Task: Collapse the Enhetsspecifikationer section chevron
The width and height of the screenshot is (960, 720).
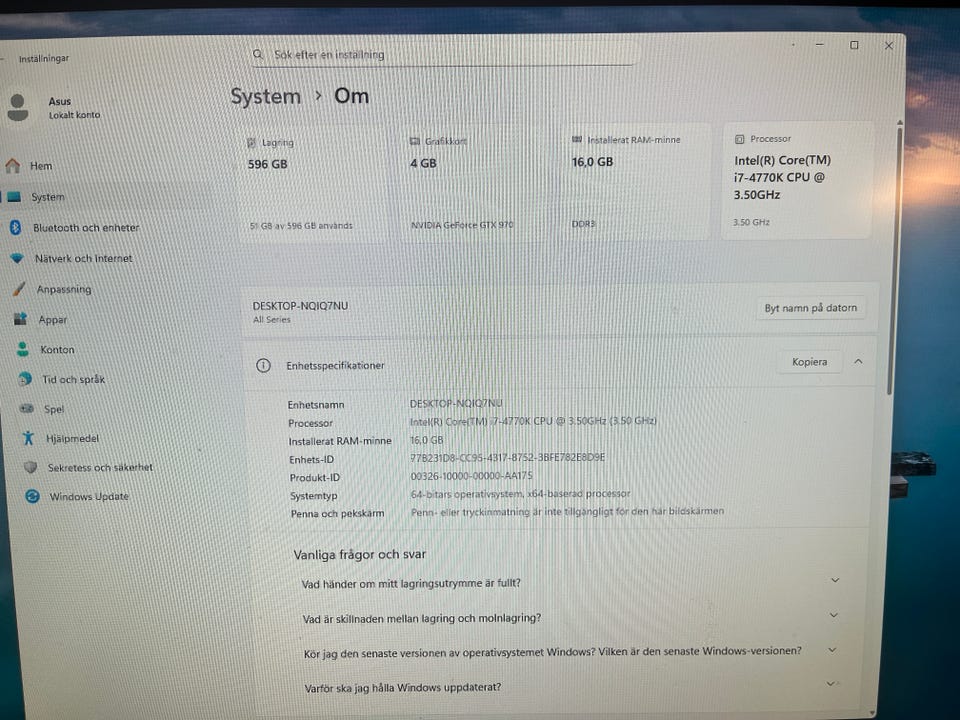Action: point(858,361)
